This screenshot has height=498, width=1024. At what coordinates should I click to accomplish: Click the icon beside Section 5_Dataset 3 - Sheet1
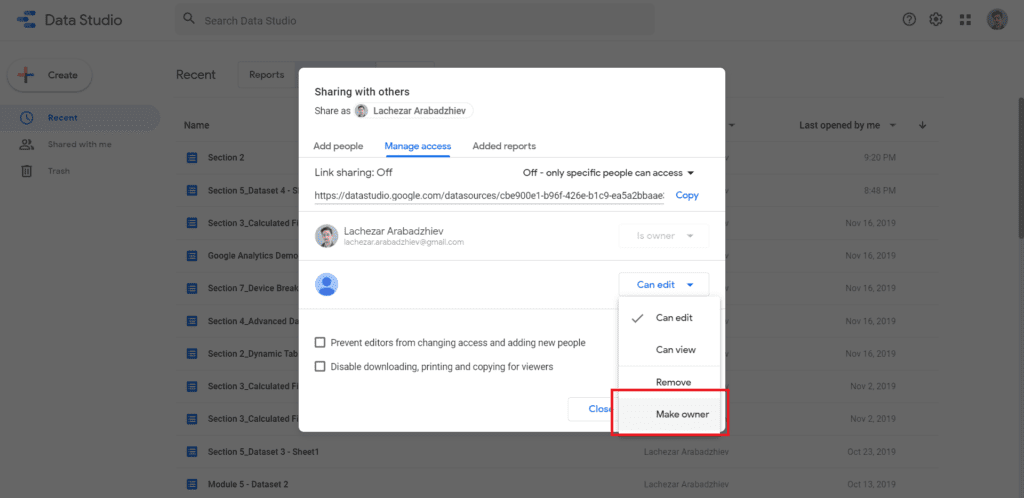pyautogui.click(x=191, y=451)
